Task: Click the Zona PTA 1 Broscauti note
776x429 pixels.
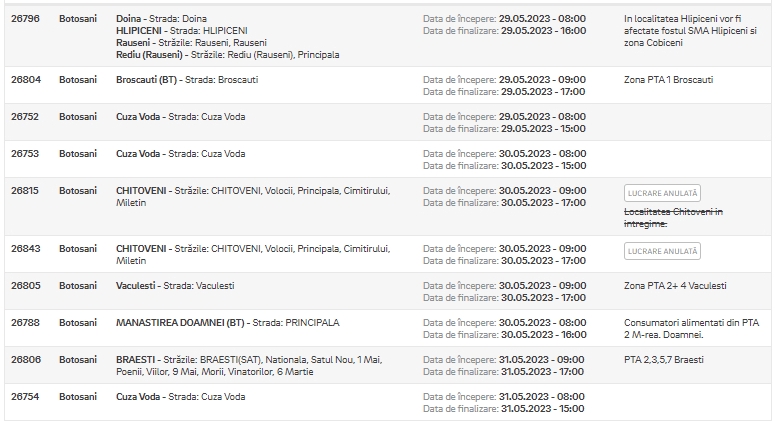Action: point(669,80)
